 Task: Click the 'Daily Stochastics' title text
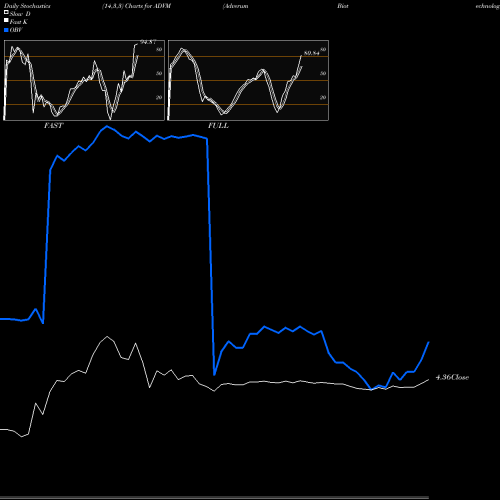click(x=27, y=6)
